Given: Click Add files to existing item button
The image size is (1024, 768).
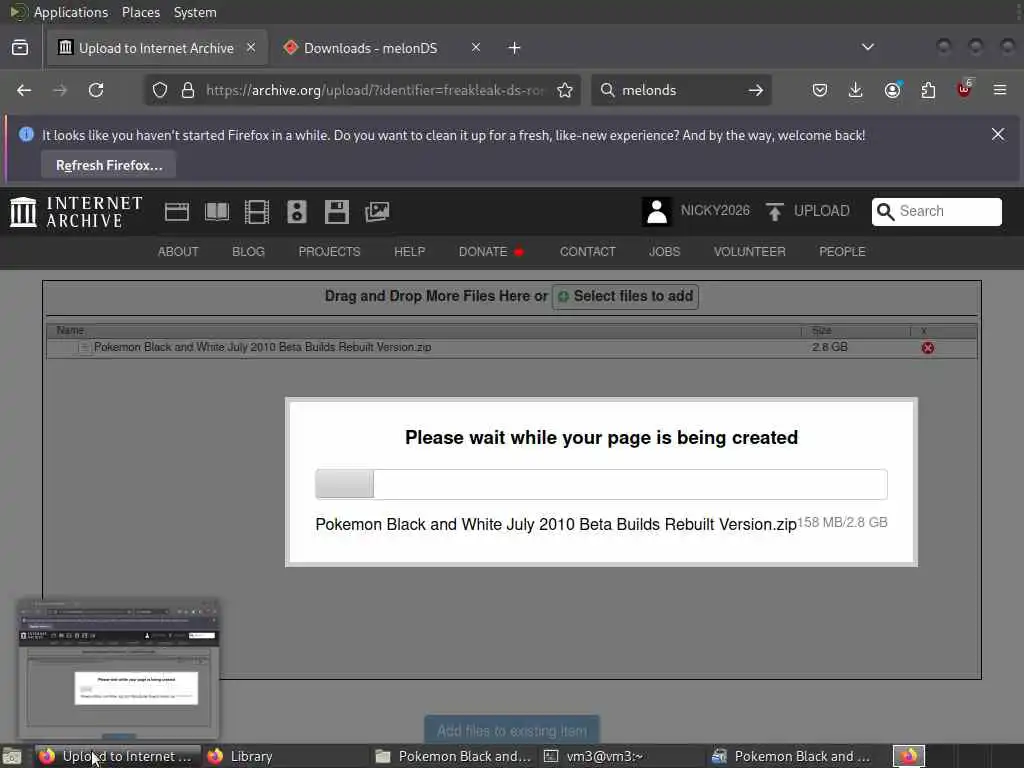Looking at the screenshot, I should (x=512, y=731).
